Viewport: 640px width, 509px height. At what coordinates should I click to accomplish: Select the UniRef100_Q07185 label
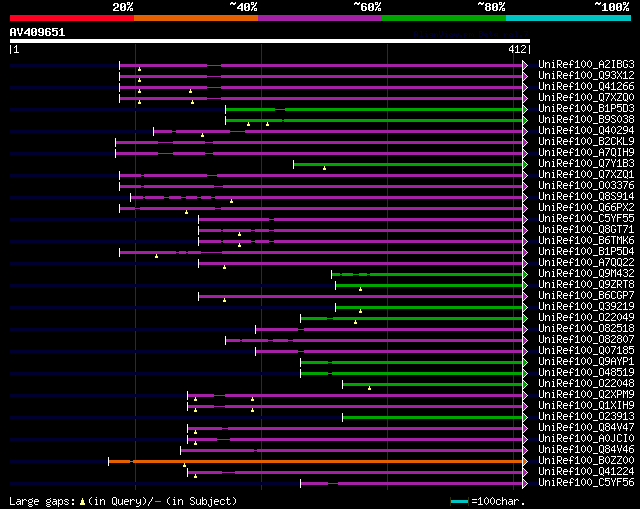point(586,351)
